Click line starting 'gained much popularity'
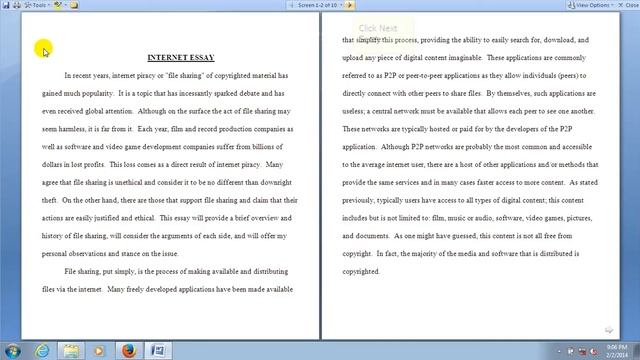 point(163,93)
